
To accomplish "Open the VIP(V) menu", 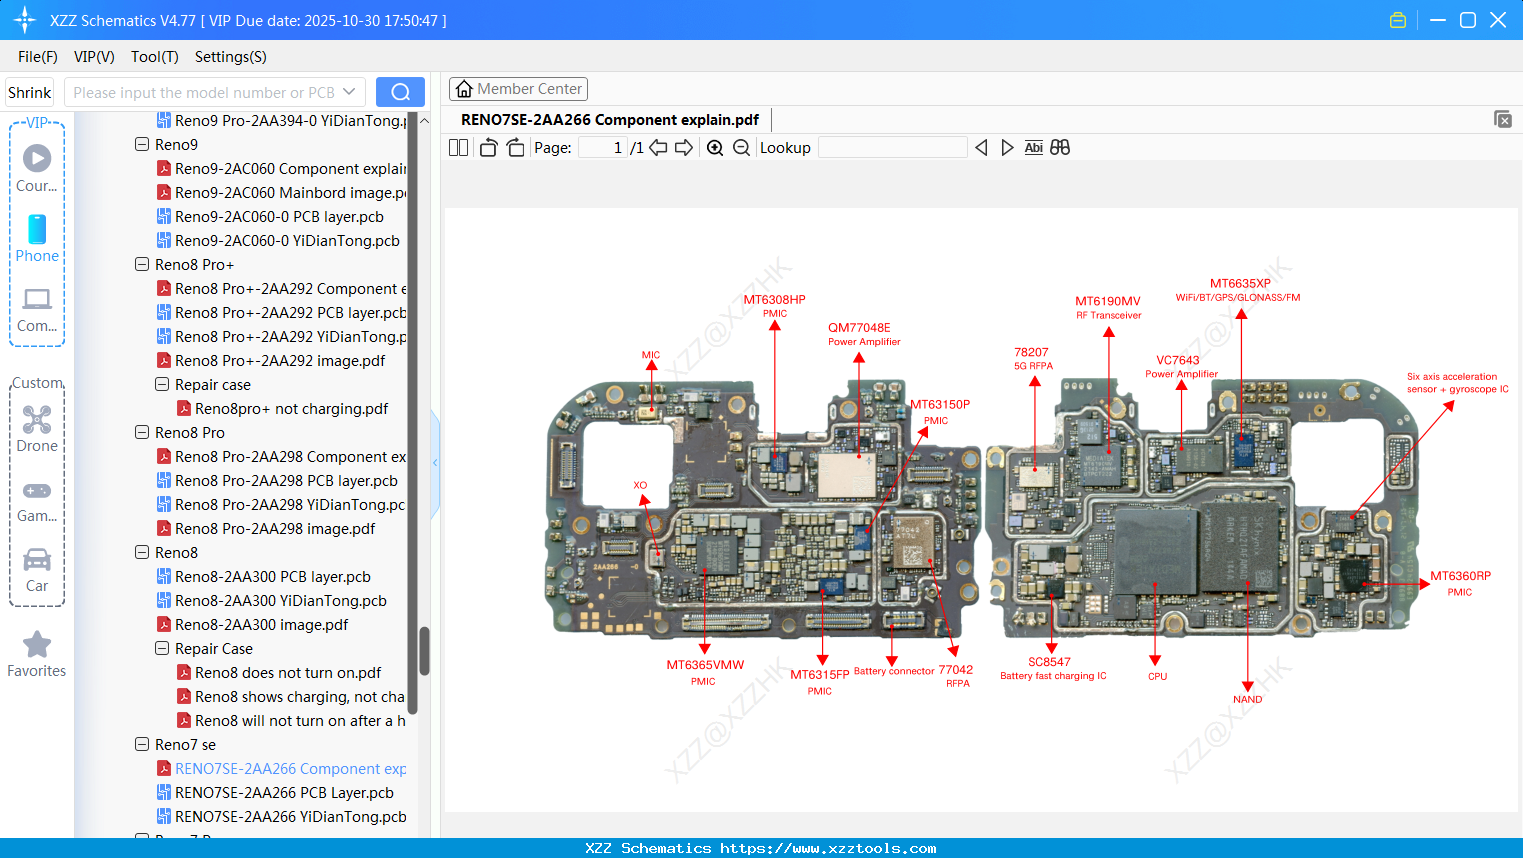I will pyautogui.click(x=93, y=57).
